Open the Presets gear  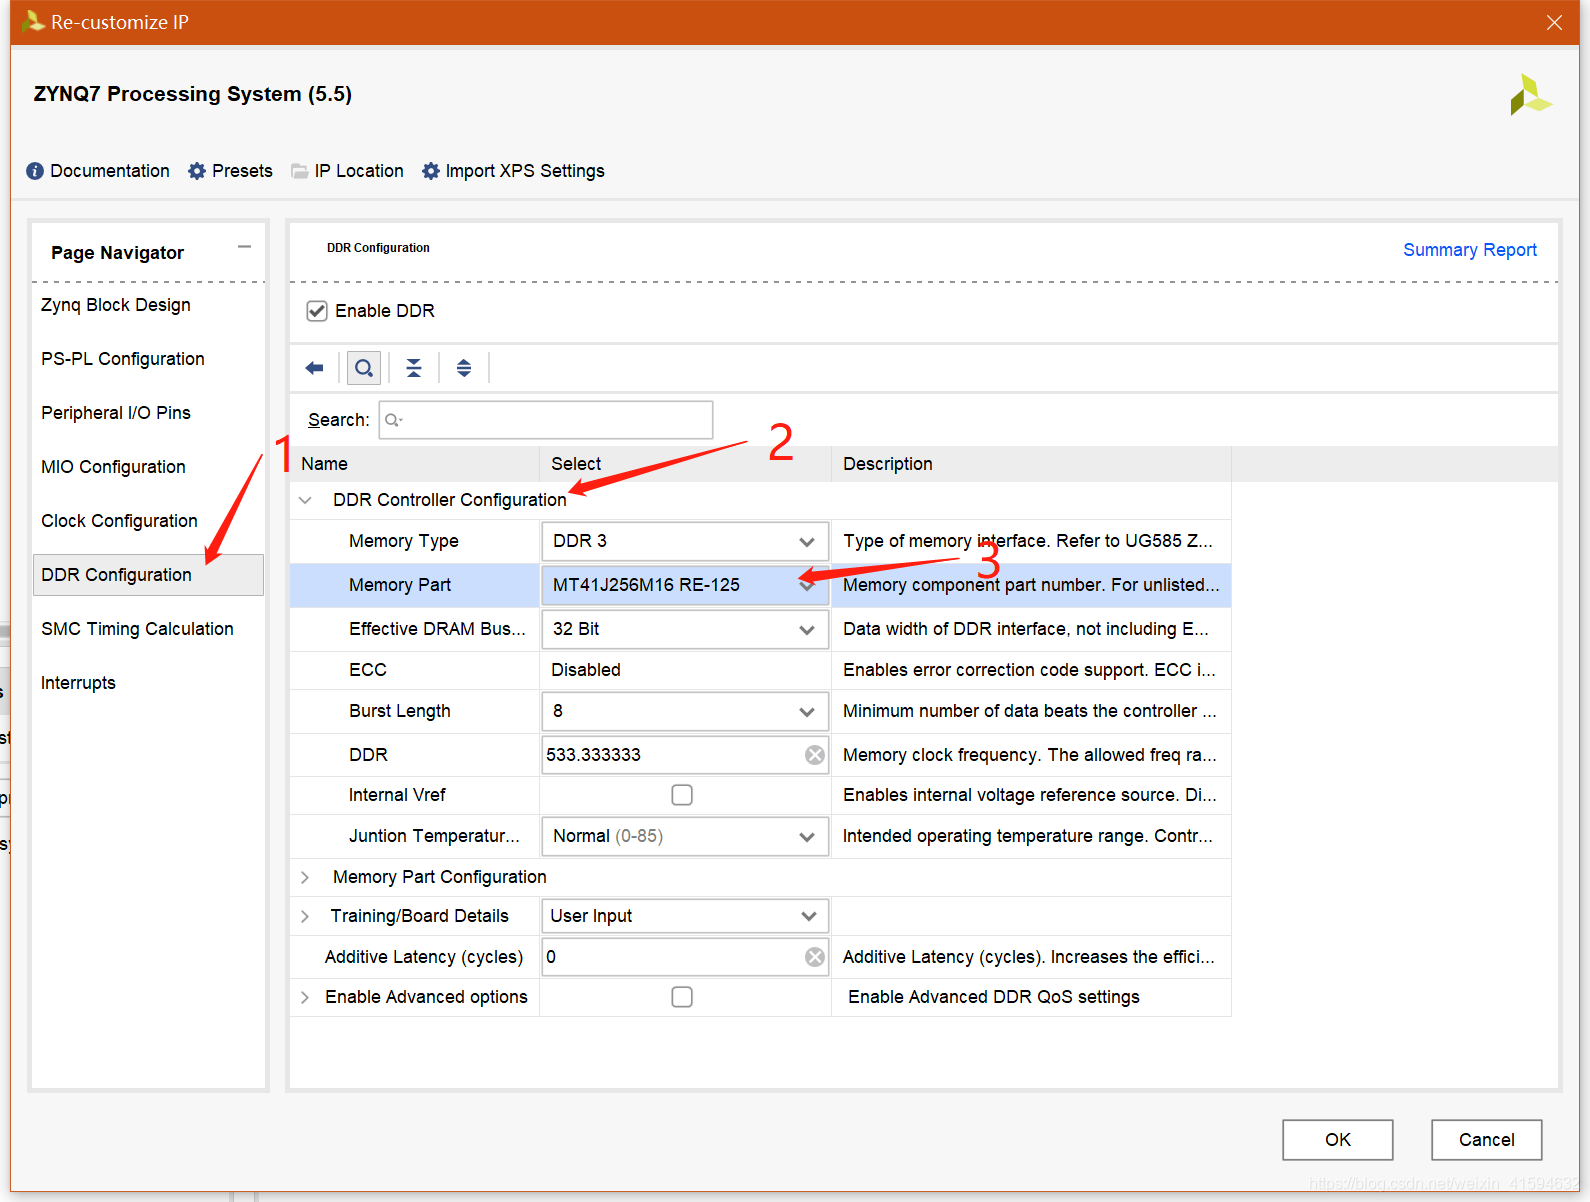(197, 171)
